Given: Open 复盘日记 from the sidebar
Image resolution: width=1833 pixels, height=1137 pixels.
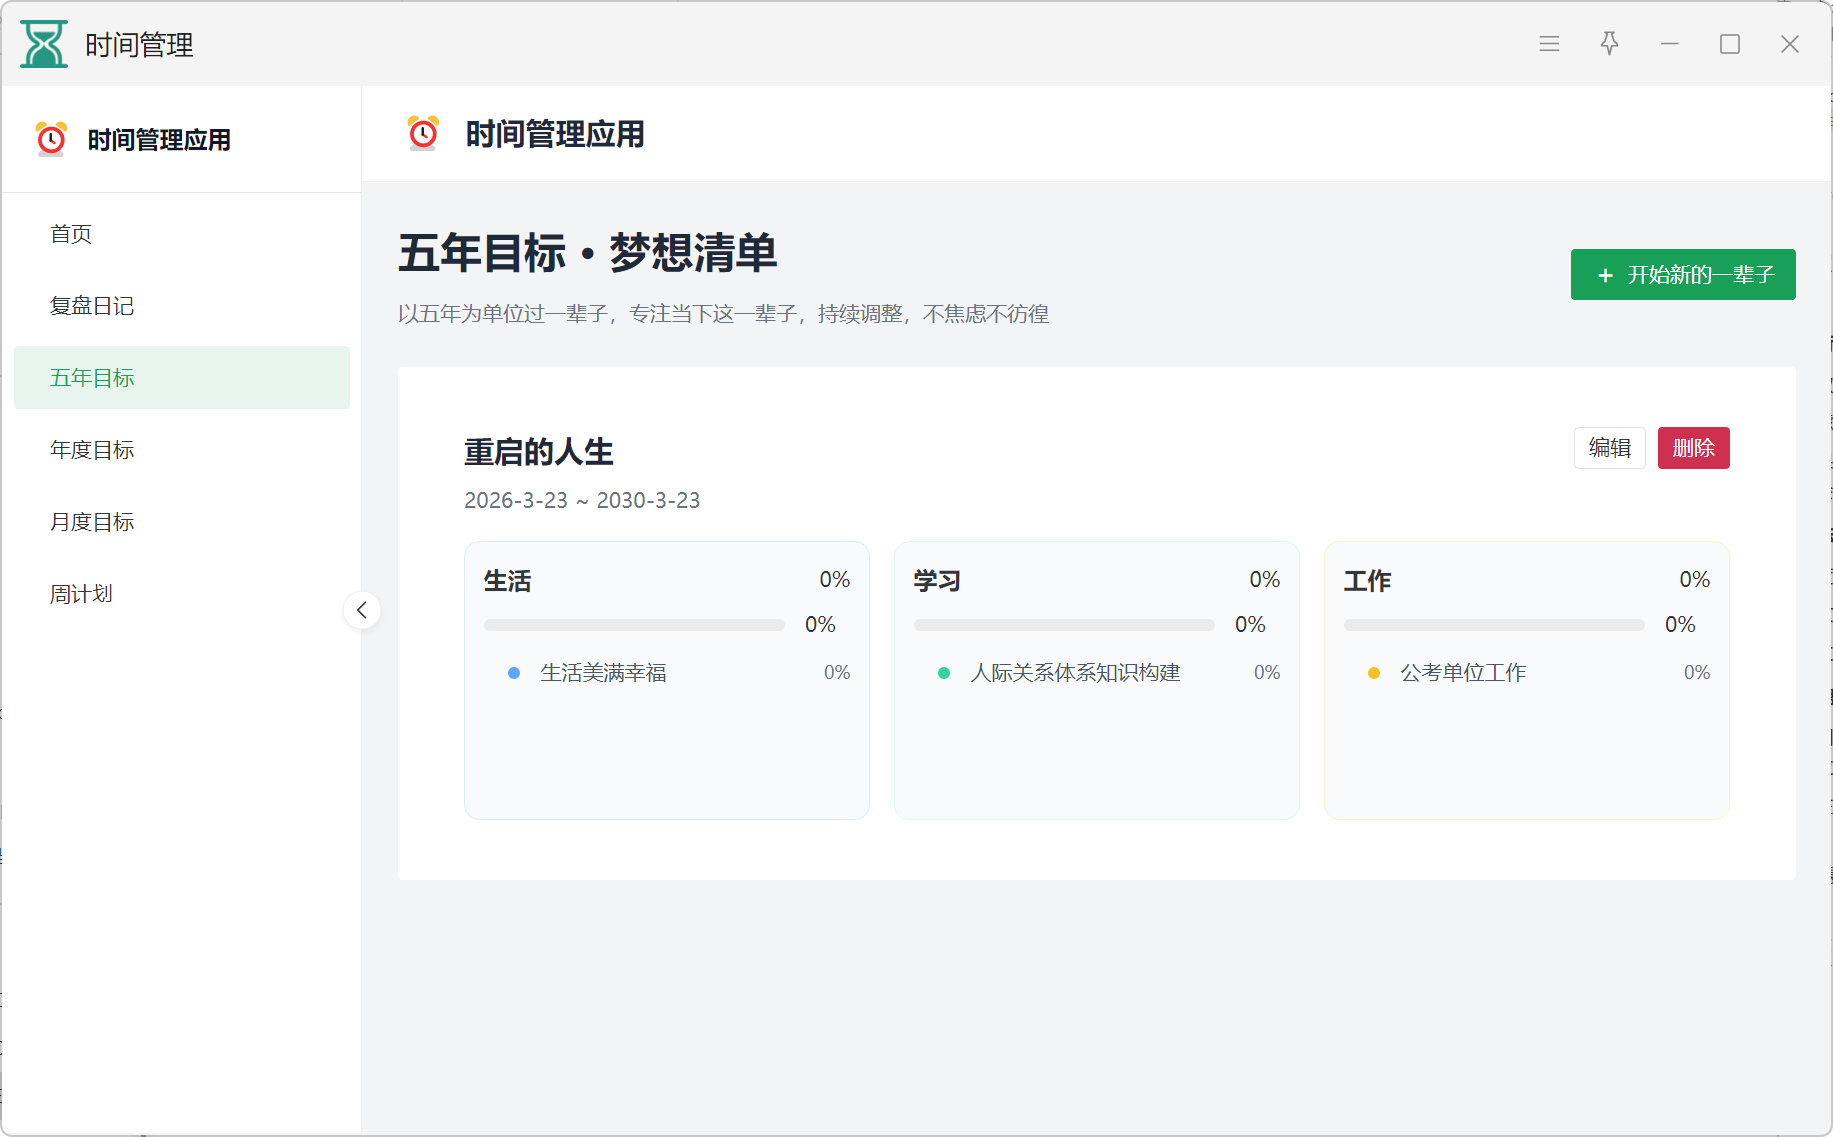Looking at the screenshot, I should (92, 306).
